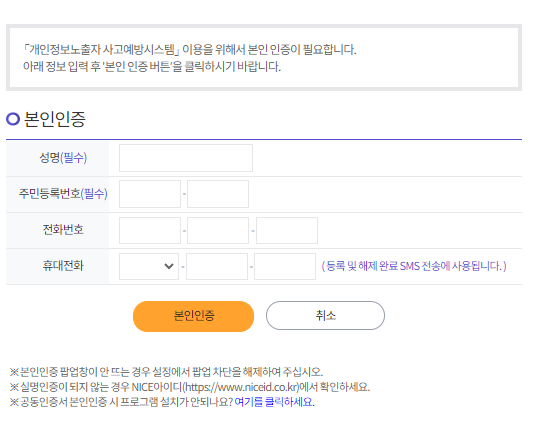Click the 전화번호 row label

point(63,229)
